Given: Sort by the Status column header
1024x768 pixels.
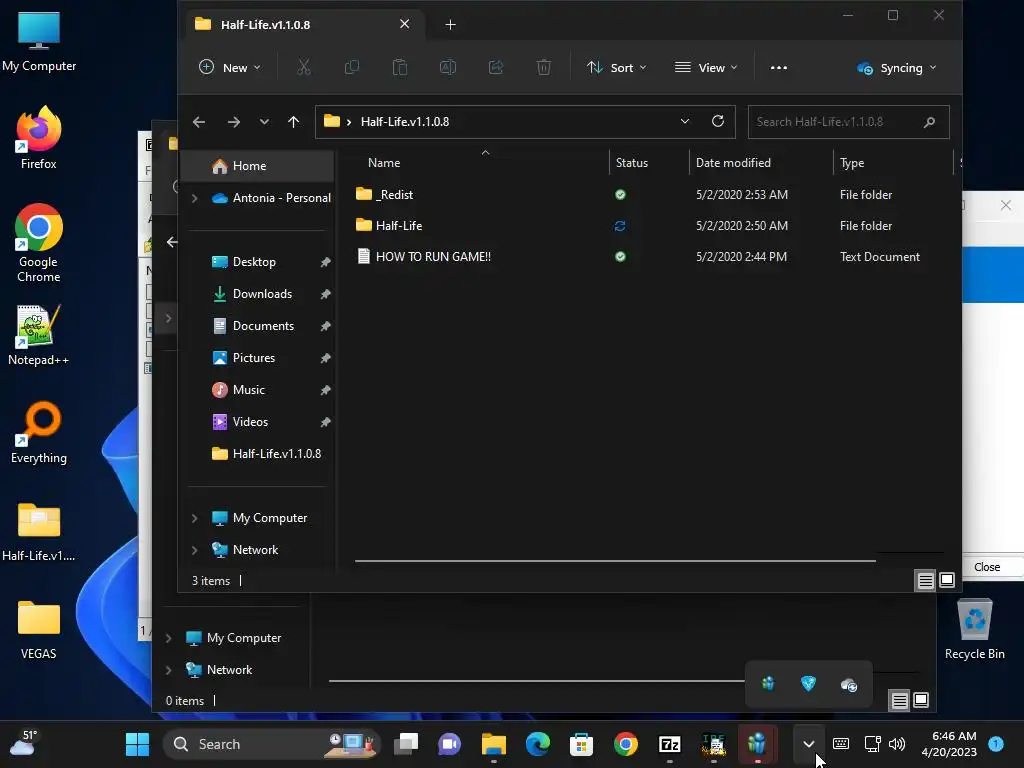Looking at the screenshot, I should point(632,163).
